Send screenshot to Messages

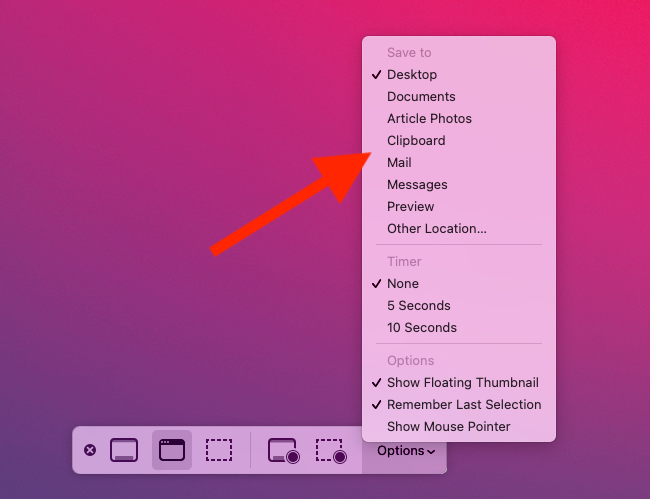(x=459, y=184)
